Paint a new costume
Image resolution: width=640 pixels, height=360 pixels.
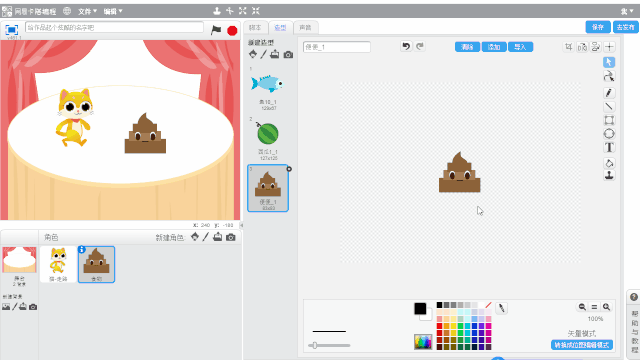click(264, 54)
